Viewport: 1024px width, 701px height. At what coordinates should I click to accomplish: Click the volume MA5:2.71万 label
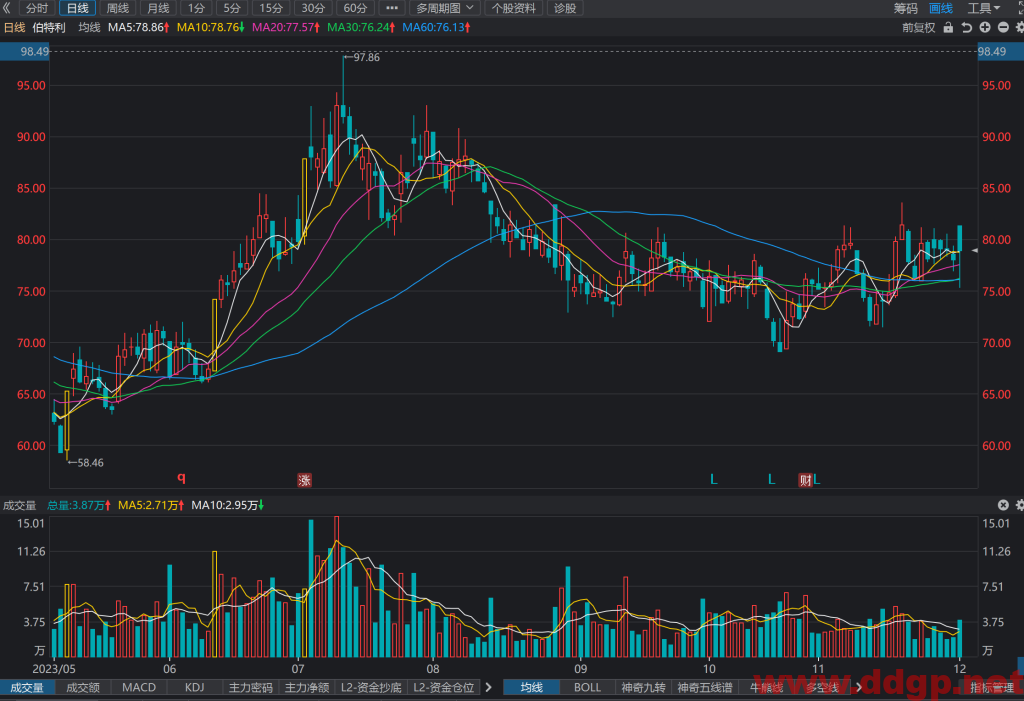151,505
